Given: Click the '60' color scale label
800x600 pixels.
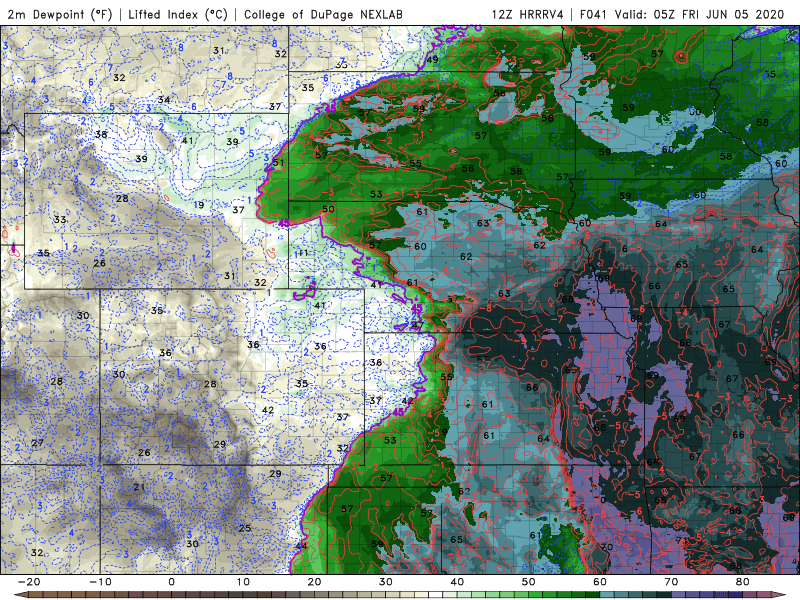Looking at the screenshot, I should click(x=600, y=582).
